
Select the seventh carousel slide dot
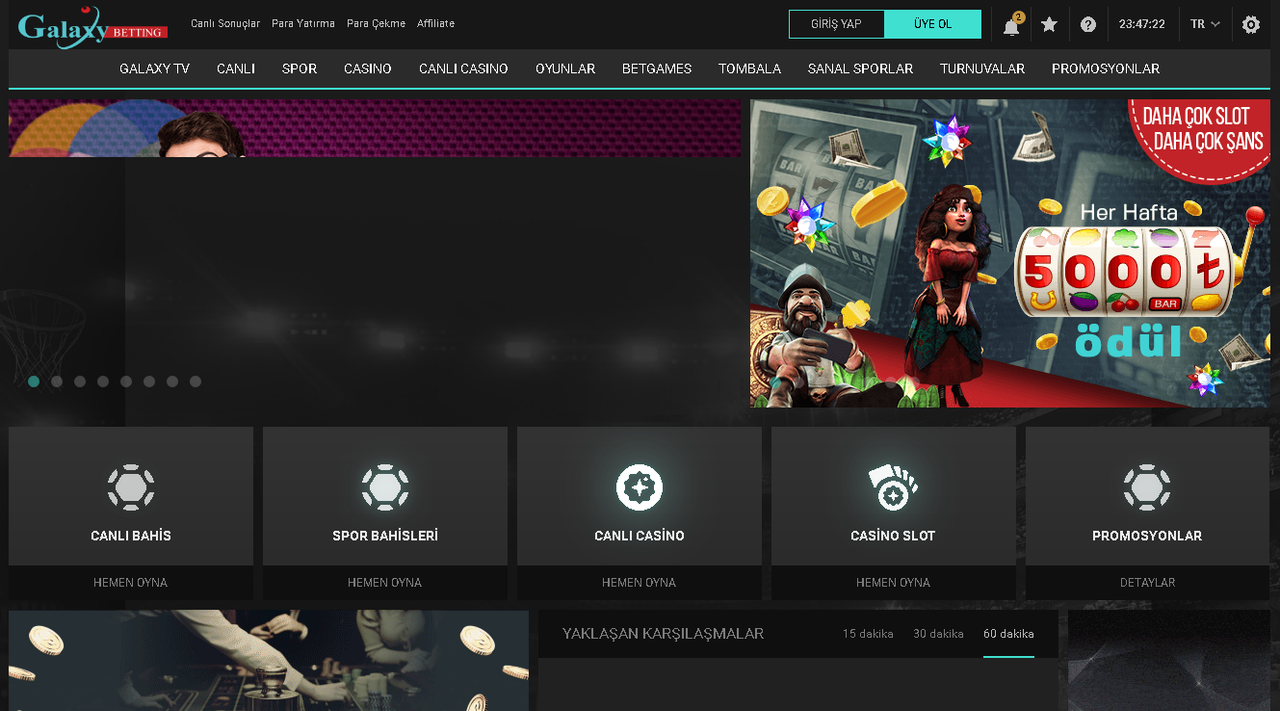pyautogui.click(x=172, y=381)
